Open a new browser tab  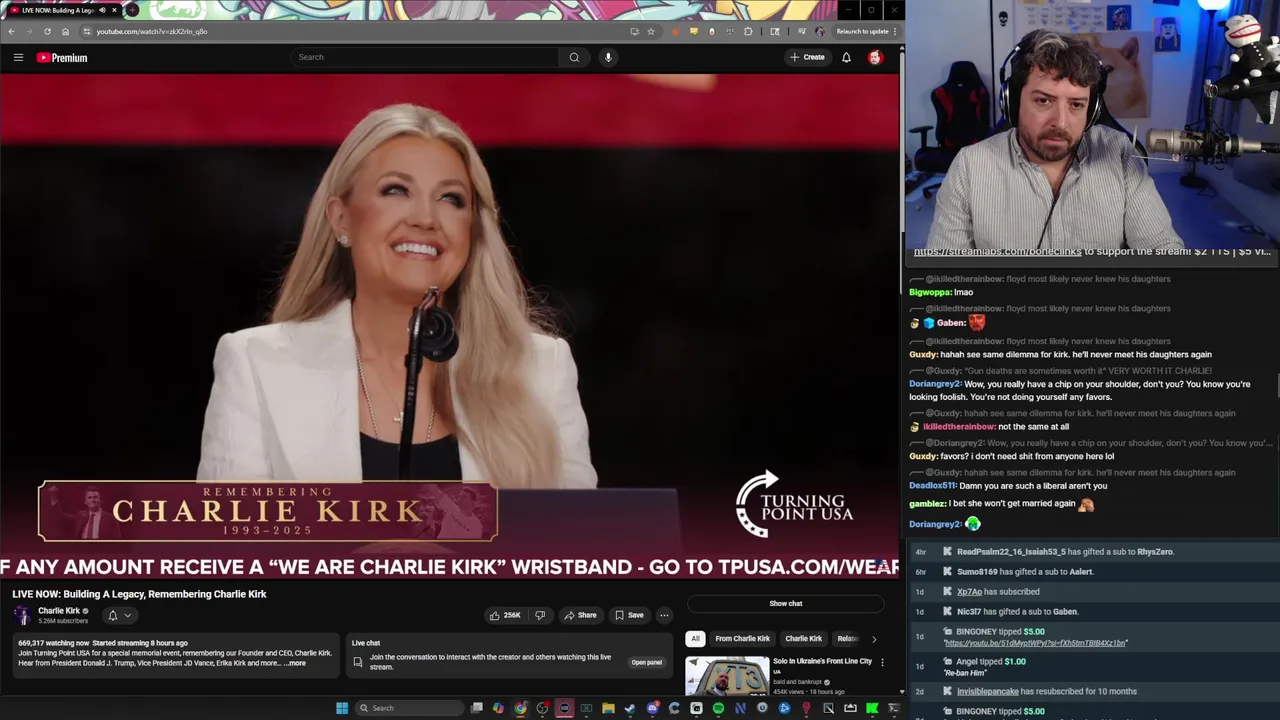pos(131,10)
